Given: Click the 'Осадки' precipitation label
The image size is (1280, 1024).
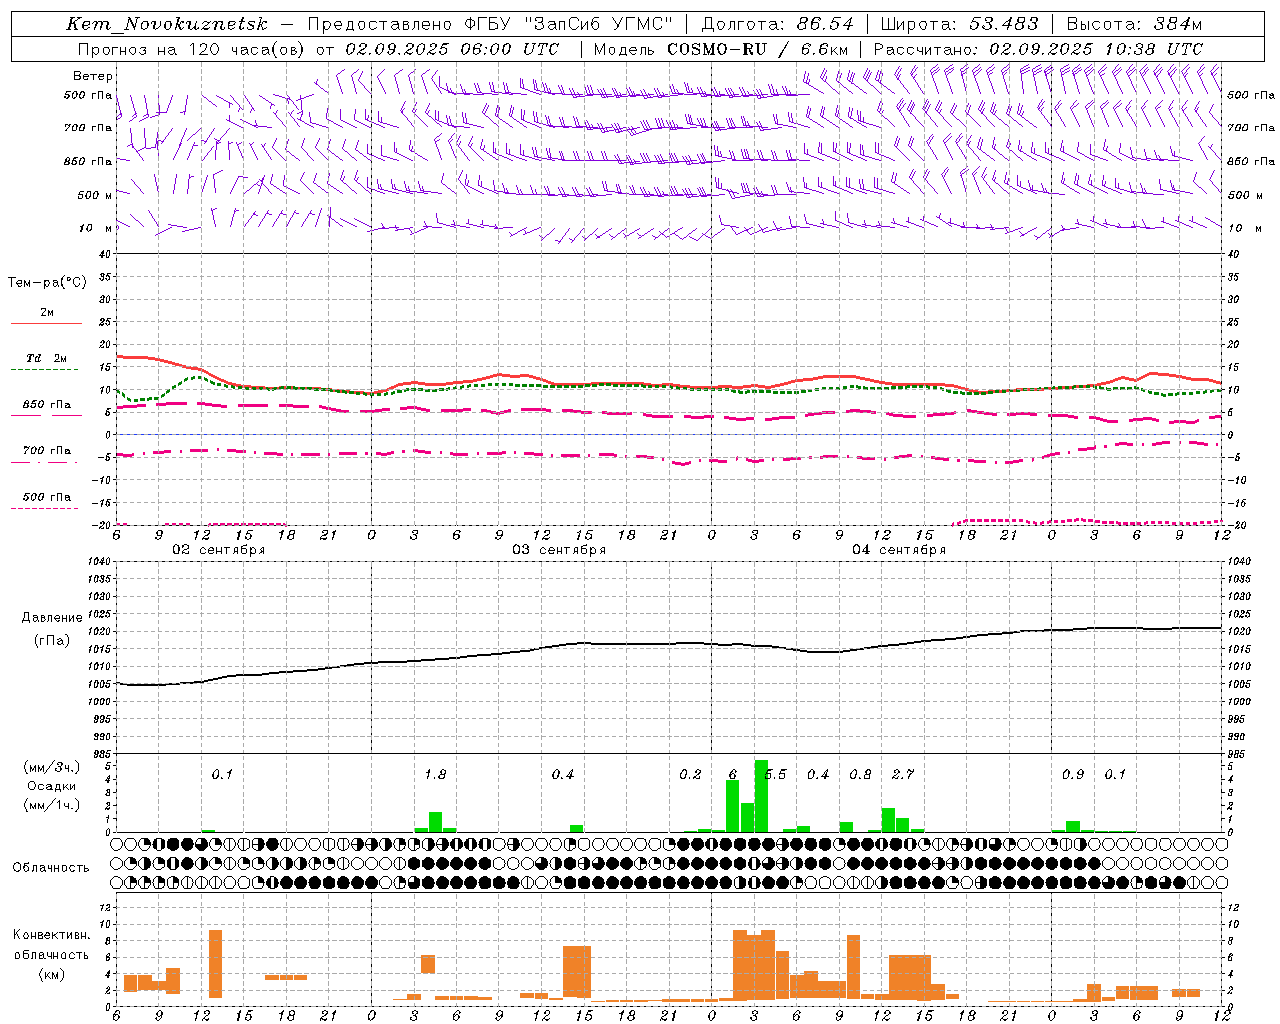Looking at the screenshot, I should [x=51, y=786].
